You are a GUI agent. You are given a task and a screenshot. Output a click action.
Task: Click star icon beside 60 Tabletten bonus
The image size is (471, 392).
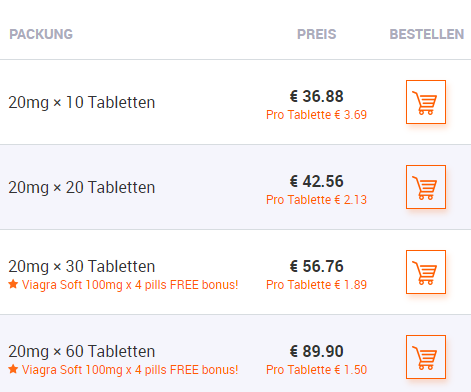(13, 369)
